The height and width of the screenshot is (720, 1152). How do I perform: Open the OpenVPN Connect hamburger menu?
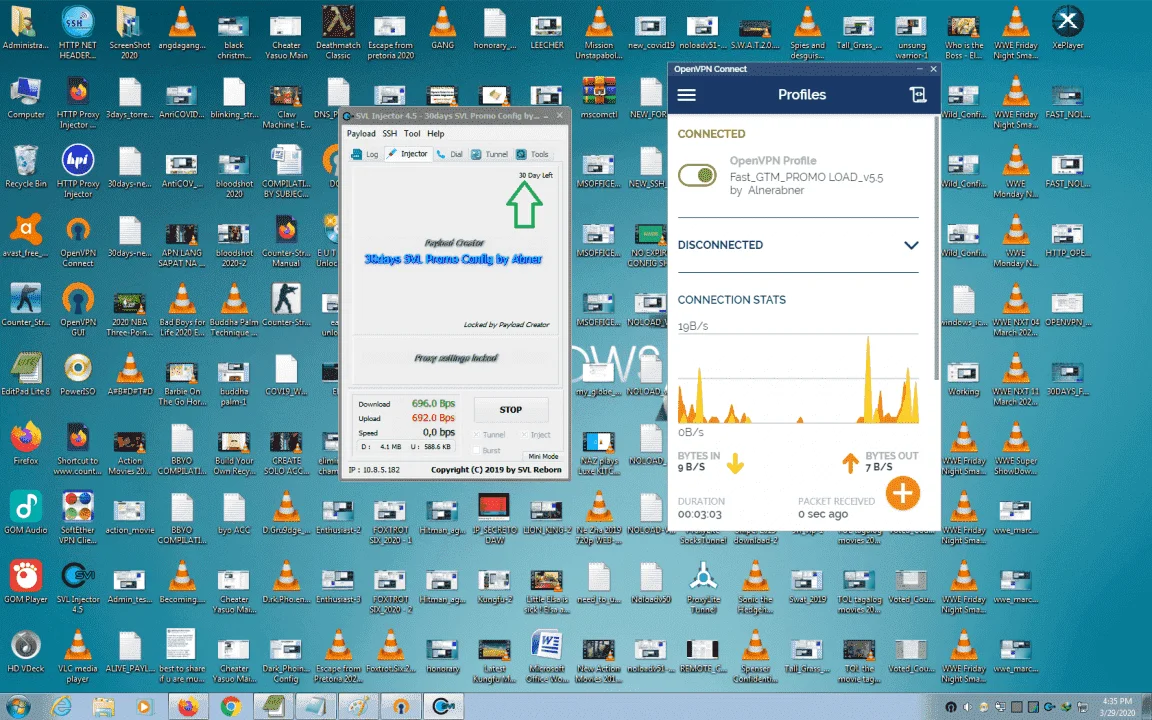686,95
